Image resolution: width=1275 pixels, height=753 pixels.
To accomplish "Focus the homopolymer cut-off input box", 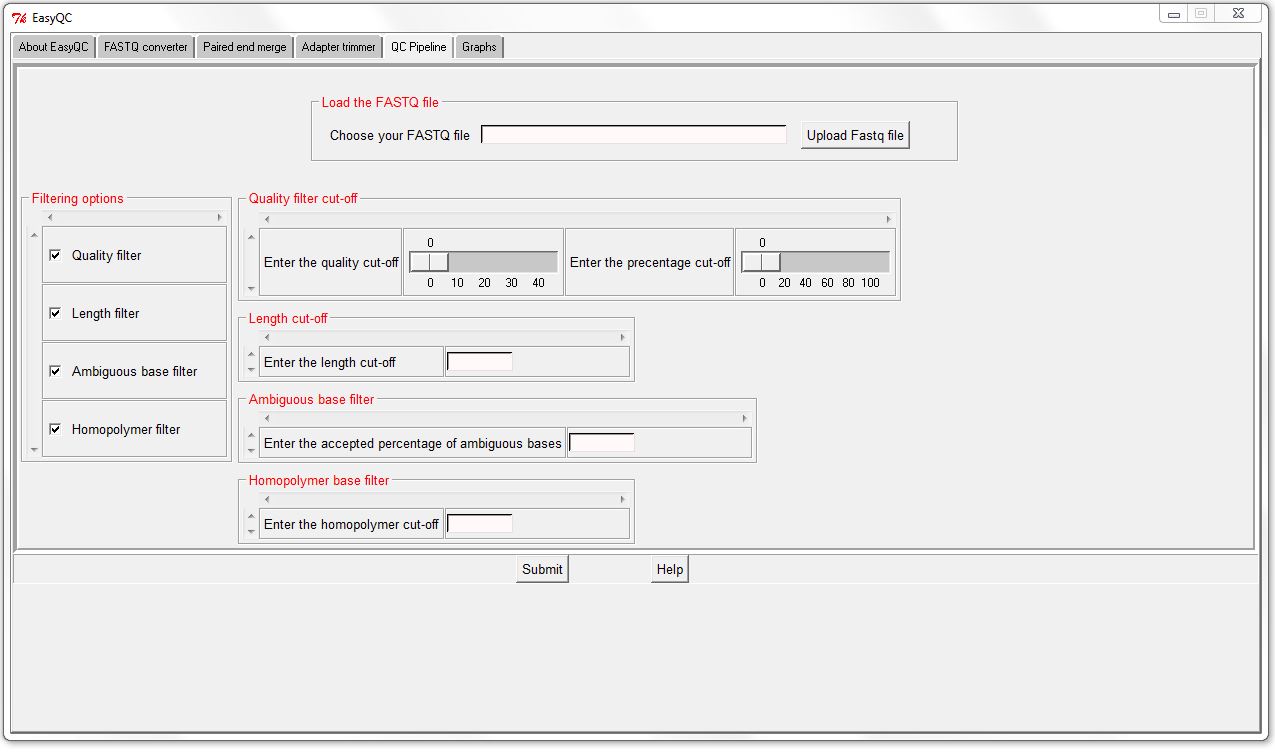I will coord(480,524).
